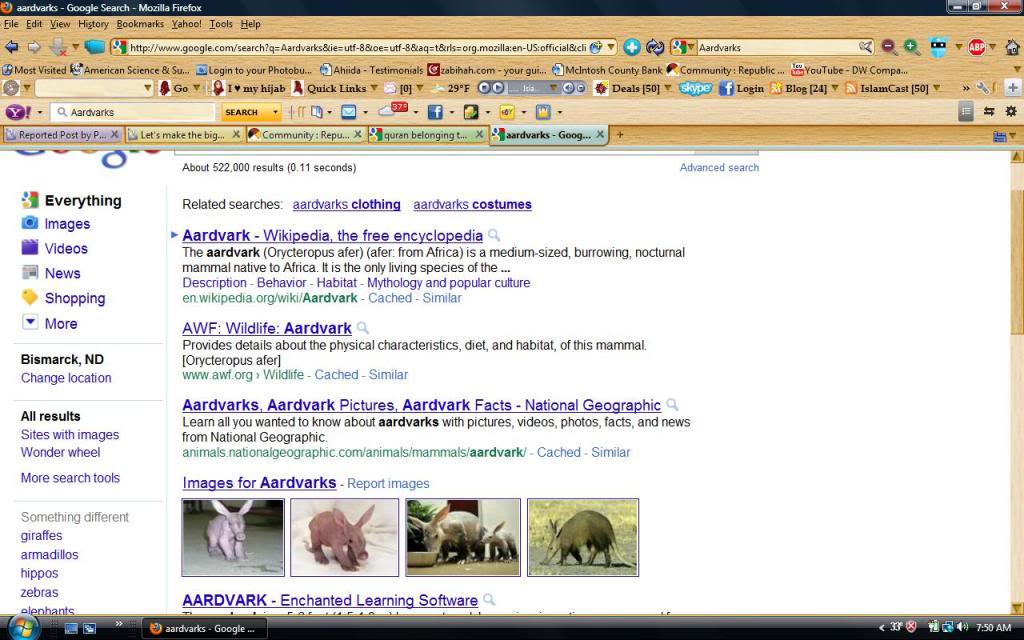Go to the home page icon
Screen dimensions: 1024x640
[1012, 47]
